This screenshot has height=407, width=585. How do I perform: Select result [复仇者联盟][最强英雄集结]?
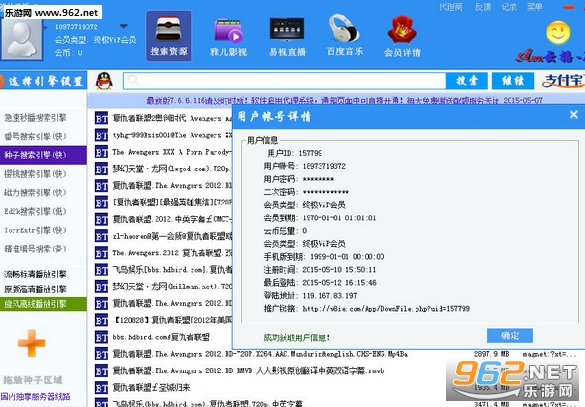point(172,203)
